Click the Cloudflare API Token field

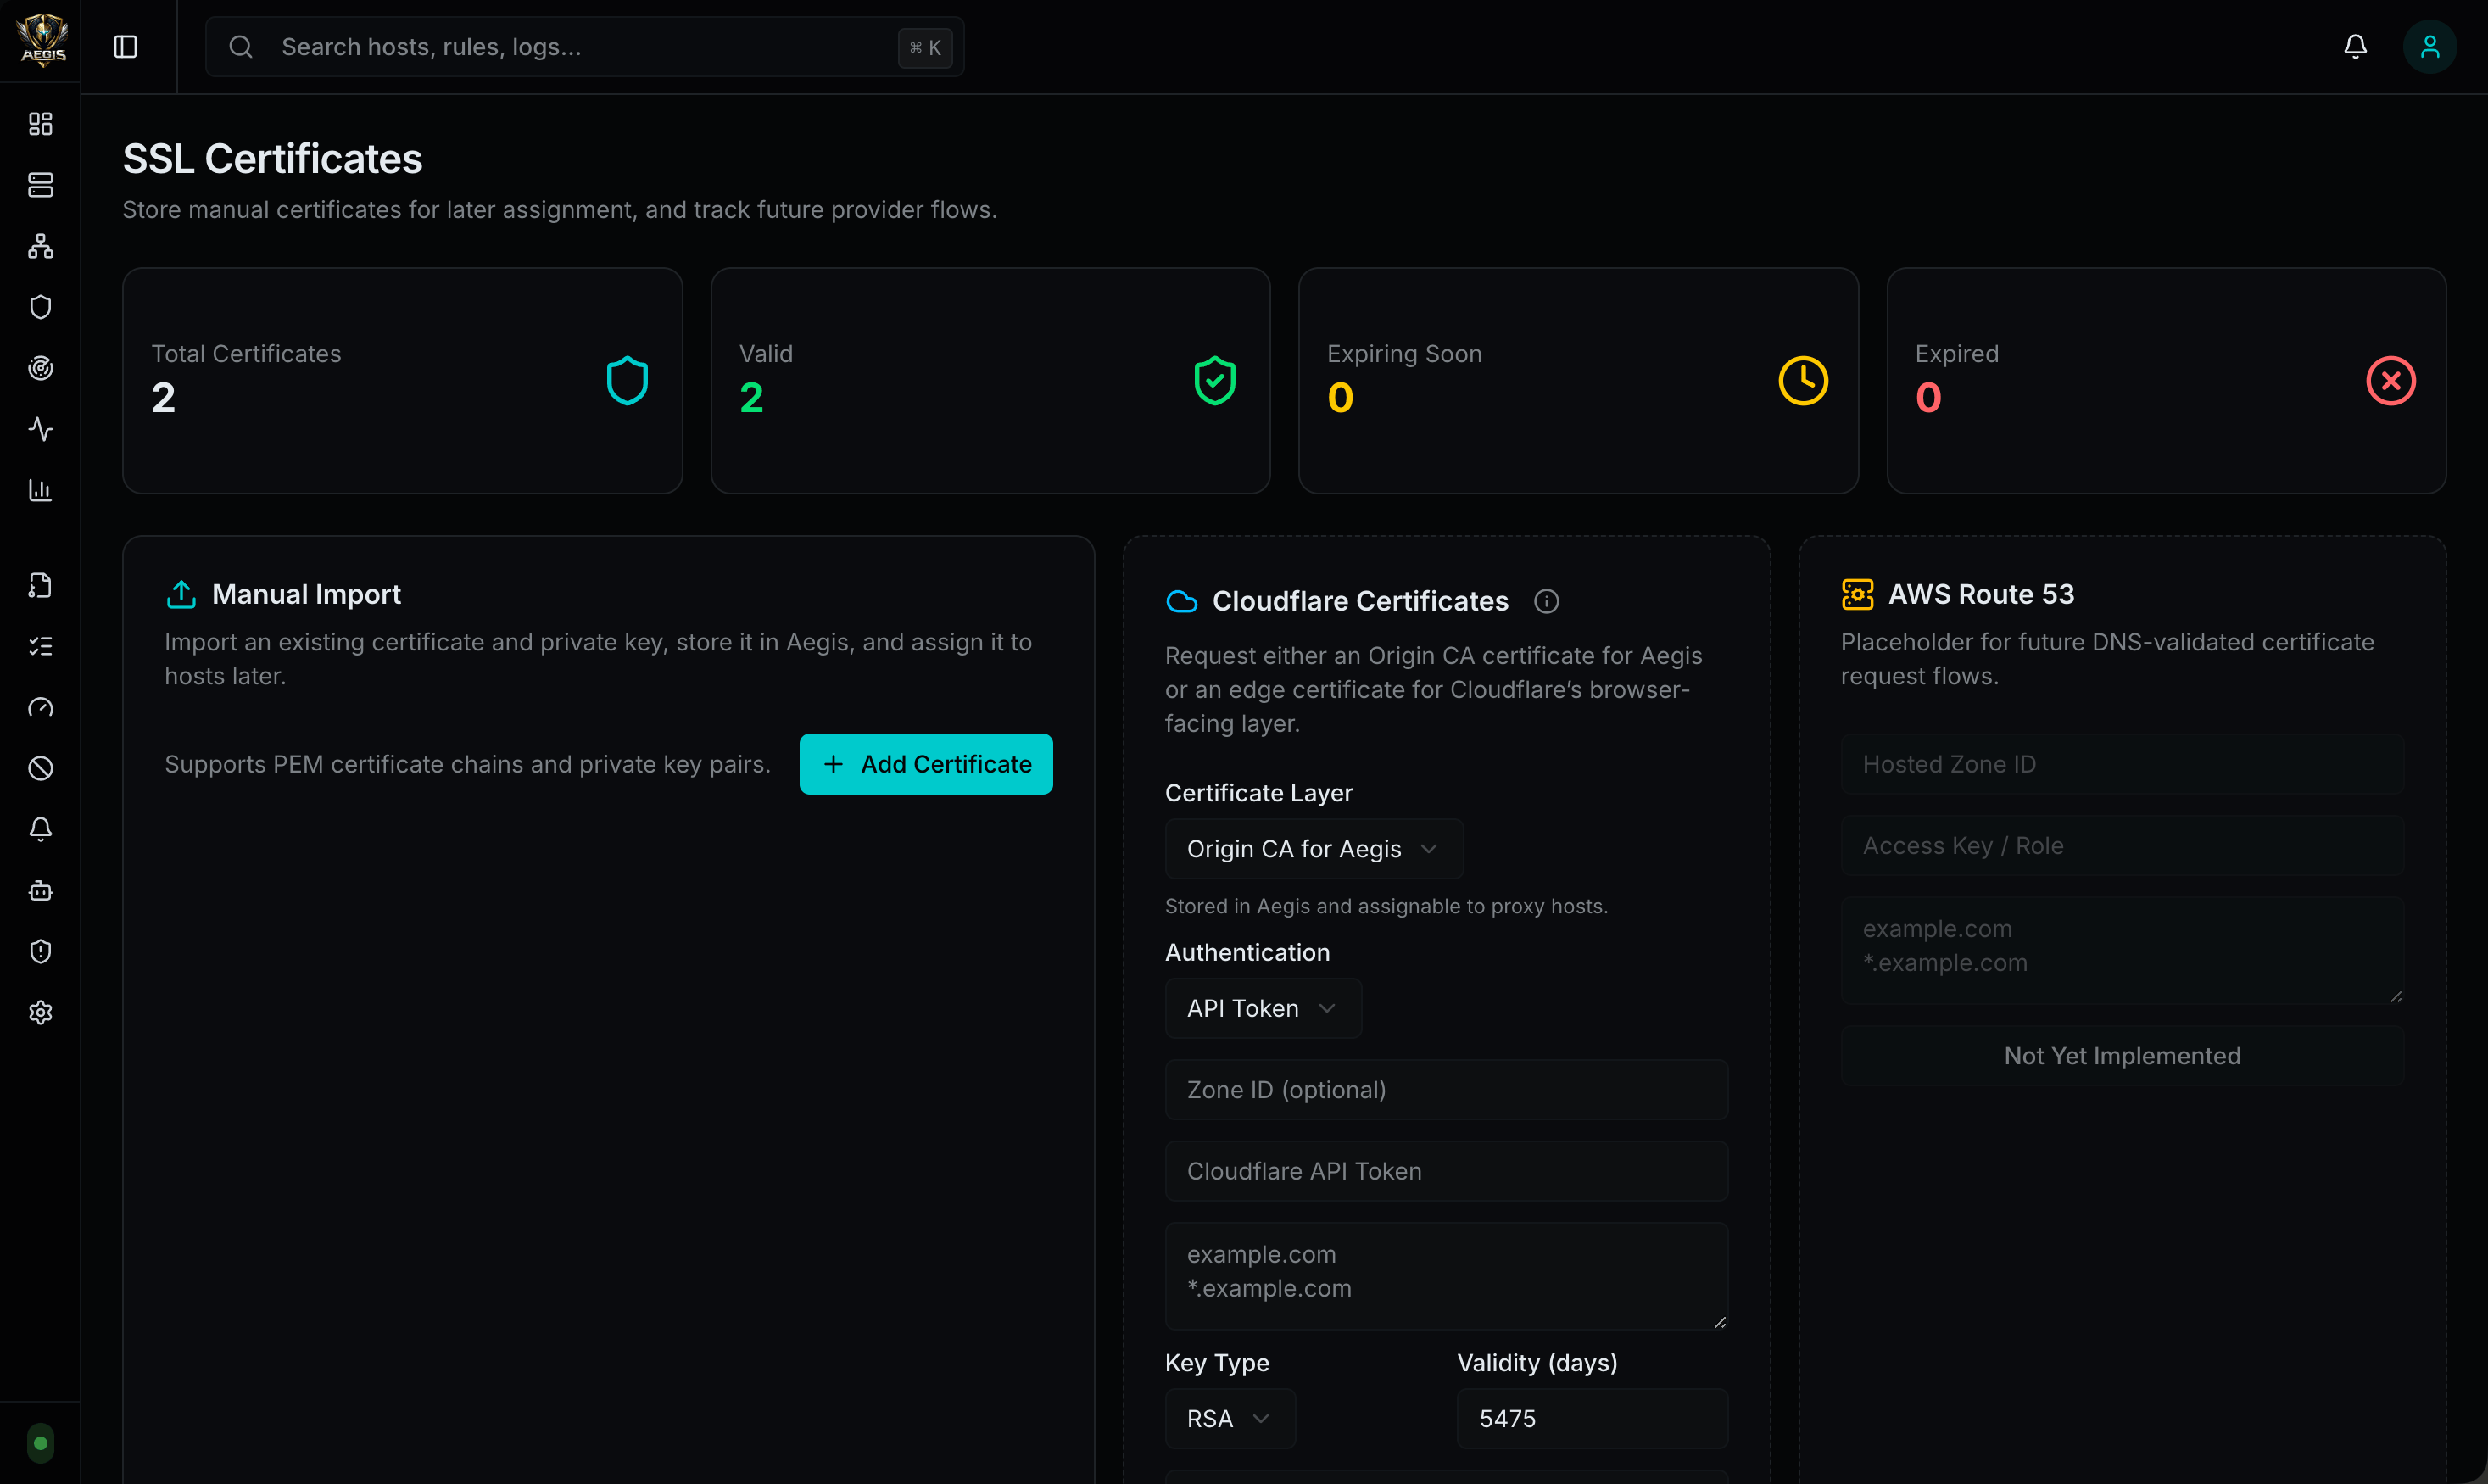coord(1446,1171)
